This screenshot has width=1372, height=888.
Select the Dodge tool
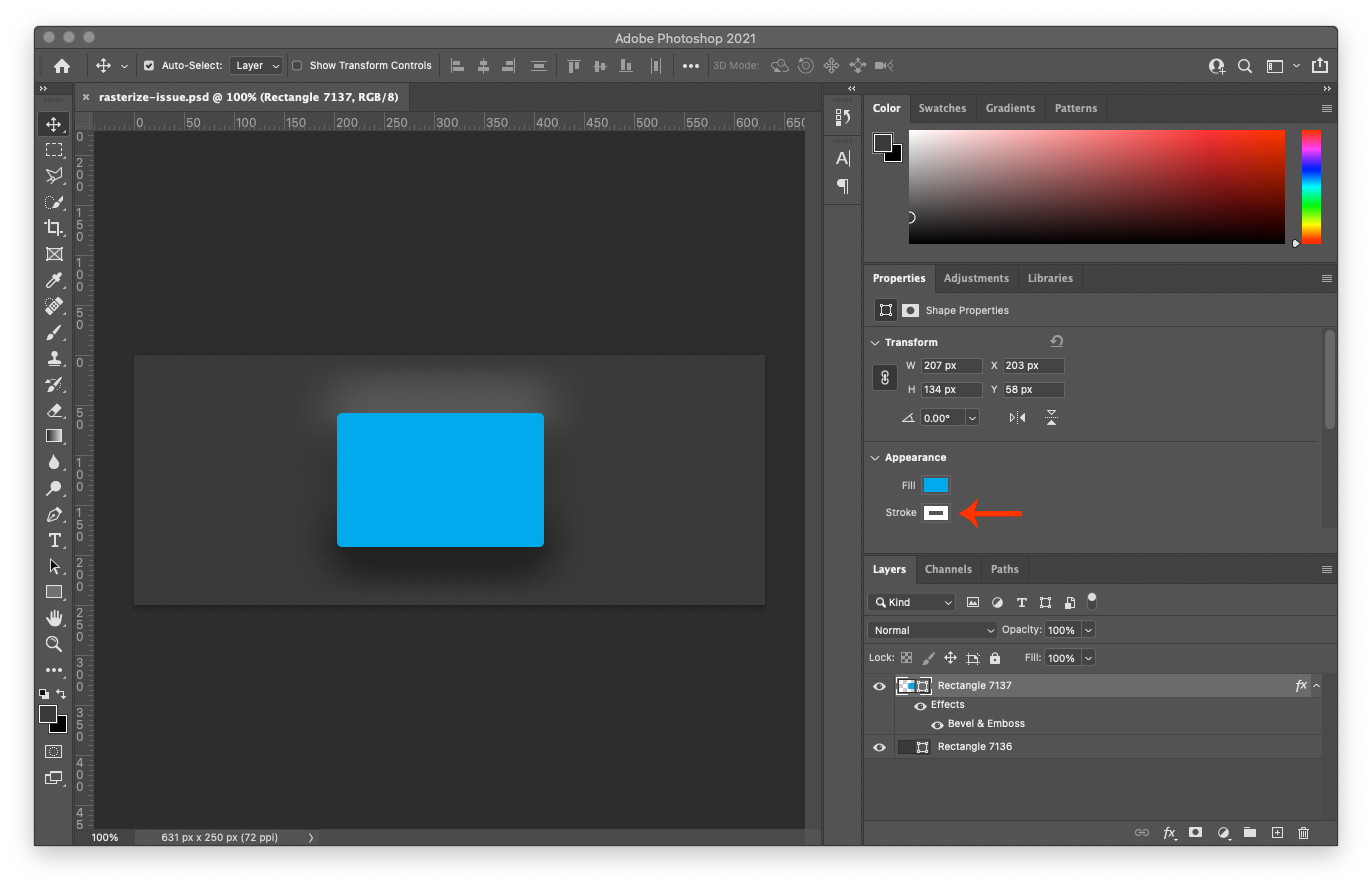pos(54,488)
